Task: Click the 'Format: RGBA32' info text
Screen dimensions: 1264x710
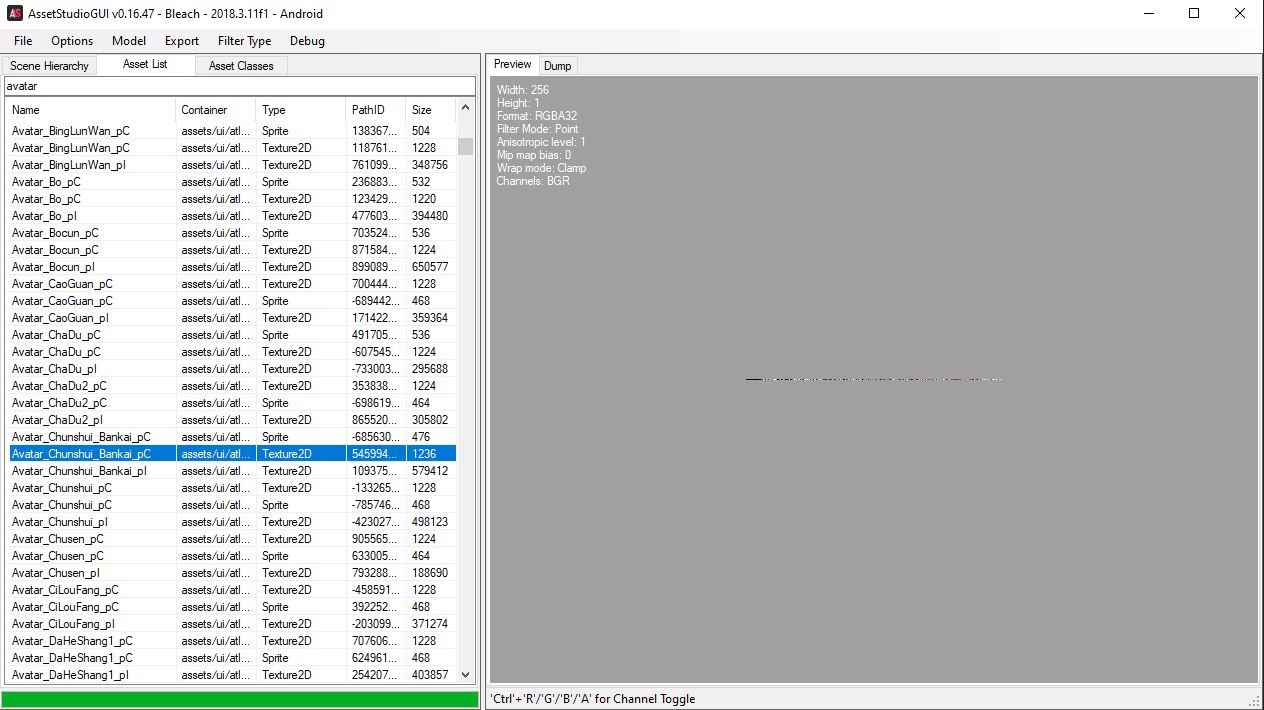Action: (x=537, y=116)
